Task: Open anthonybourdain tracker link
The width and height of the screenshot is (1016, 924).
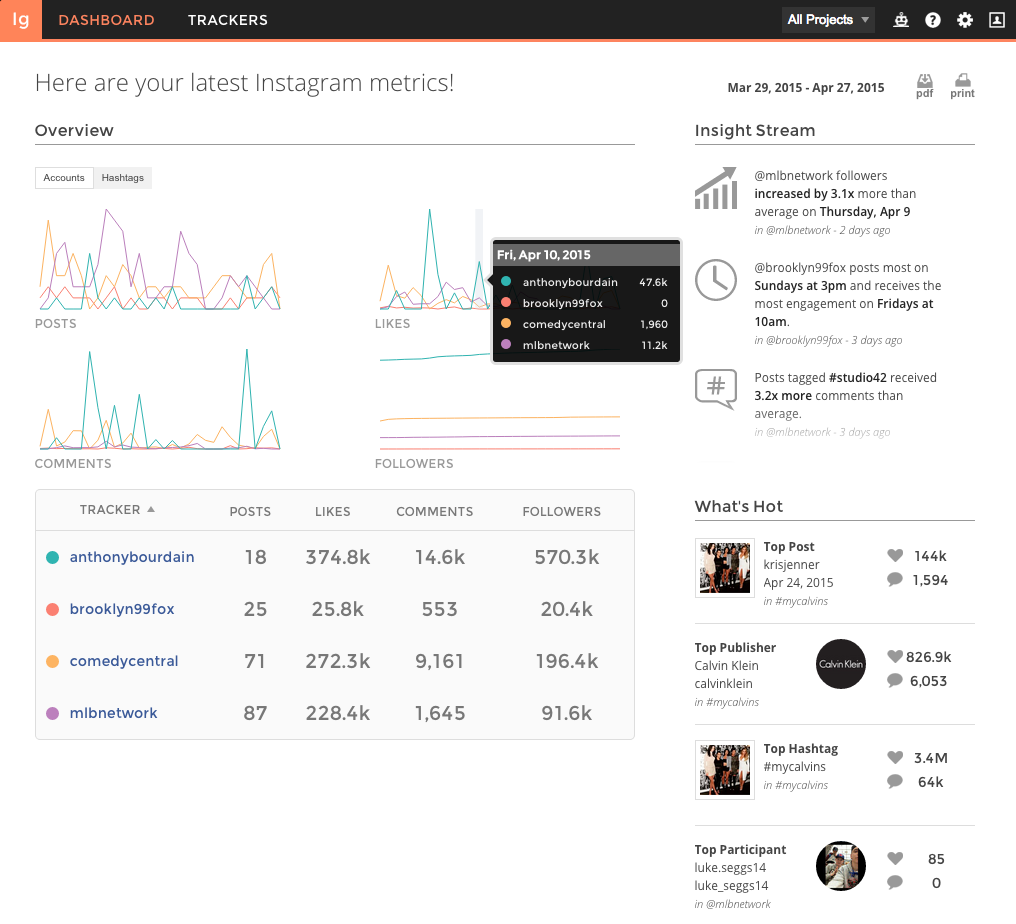Action: tap(132, 557)
